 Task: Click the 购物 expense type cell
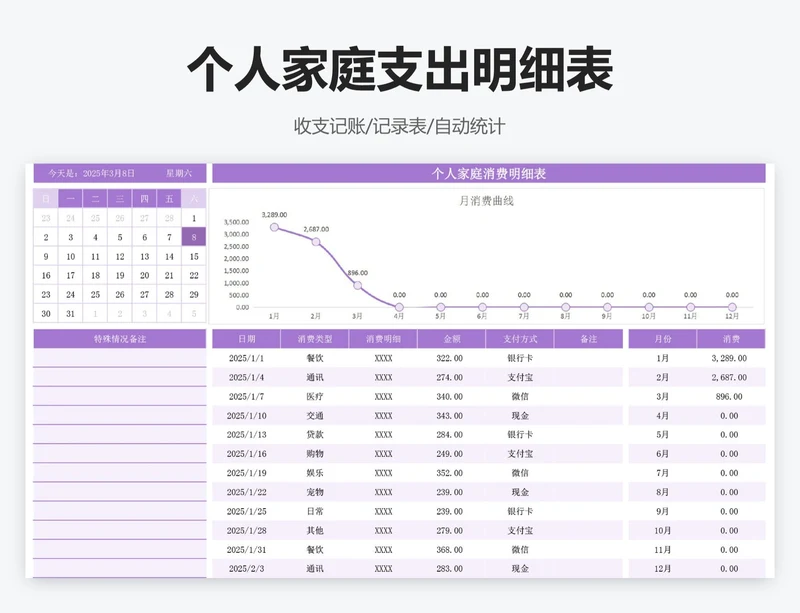pyautogui.click(x=315, y=454)
